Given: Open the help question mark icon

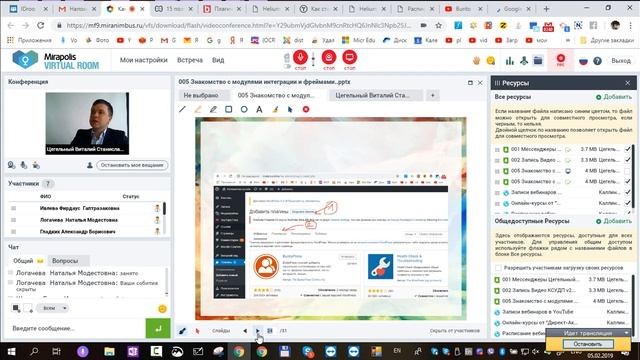Looking at the screenshot, I should pos(597,61).
